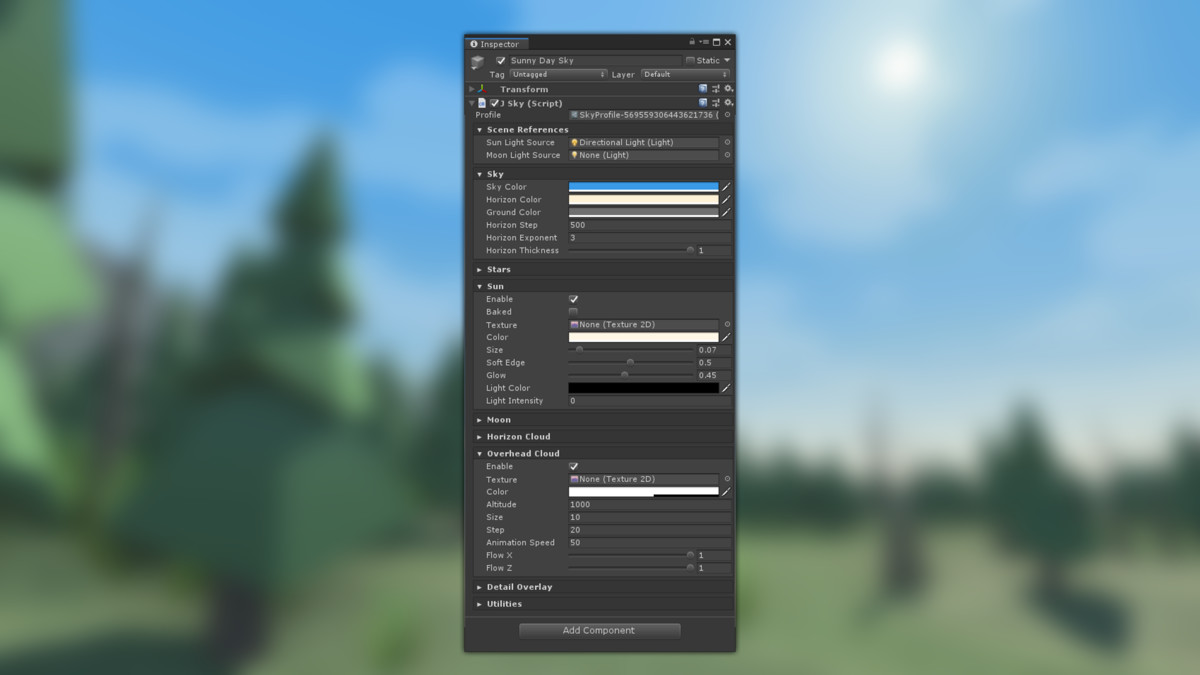Click the Sun Size slider handle
Viewport: 1200px width, 675px height.
pos(579,350)
